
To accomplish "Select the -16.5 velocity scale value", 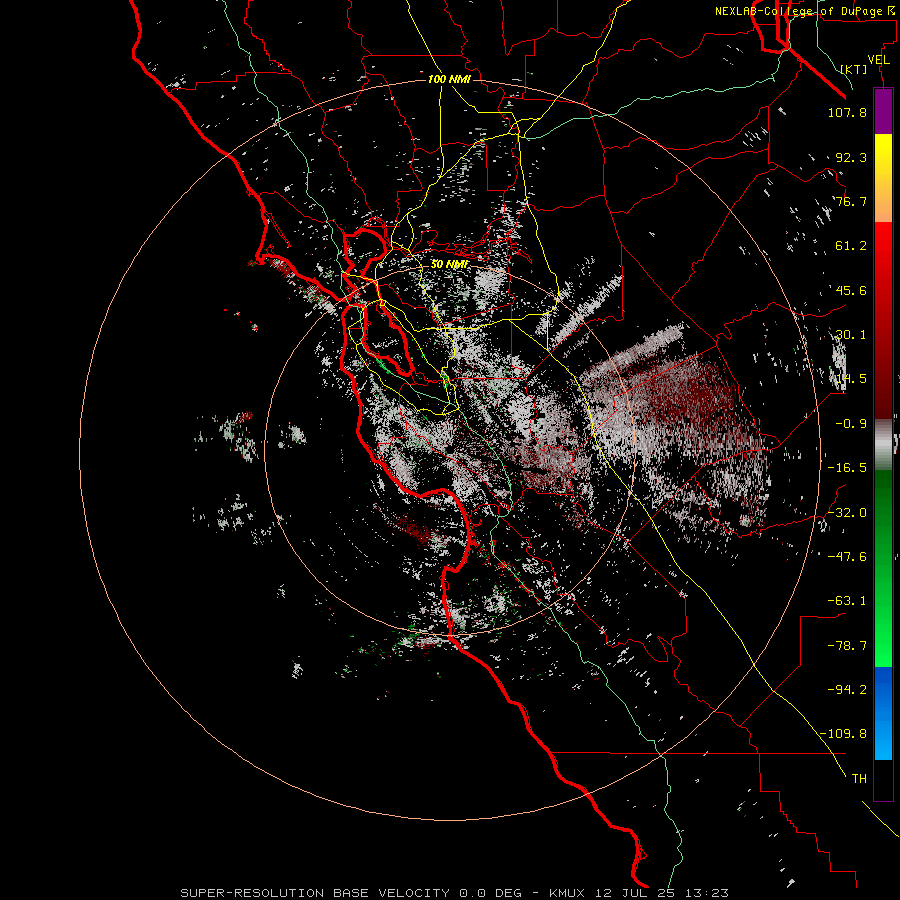I will (x=847, y=468).
